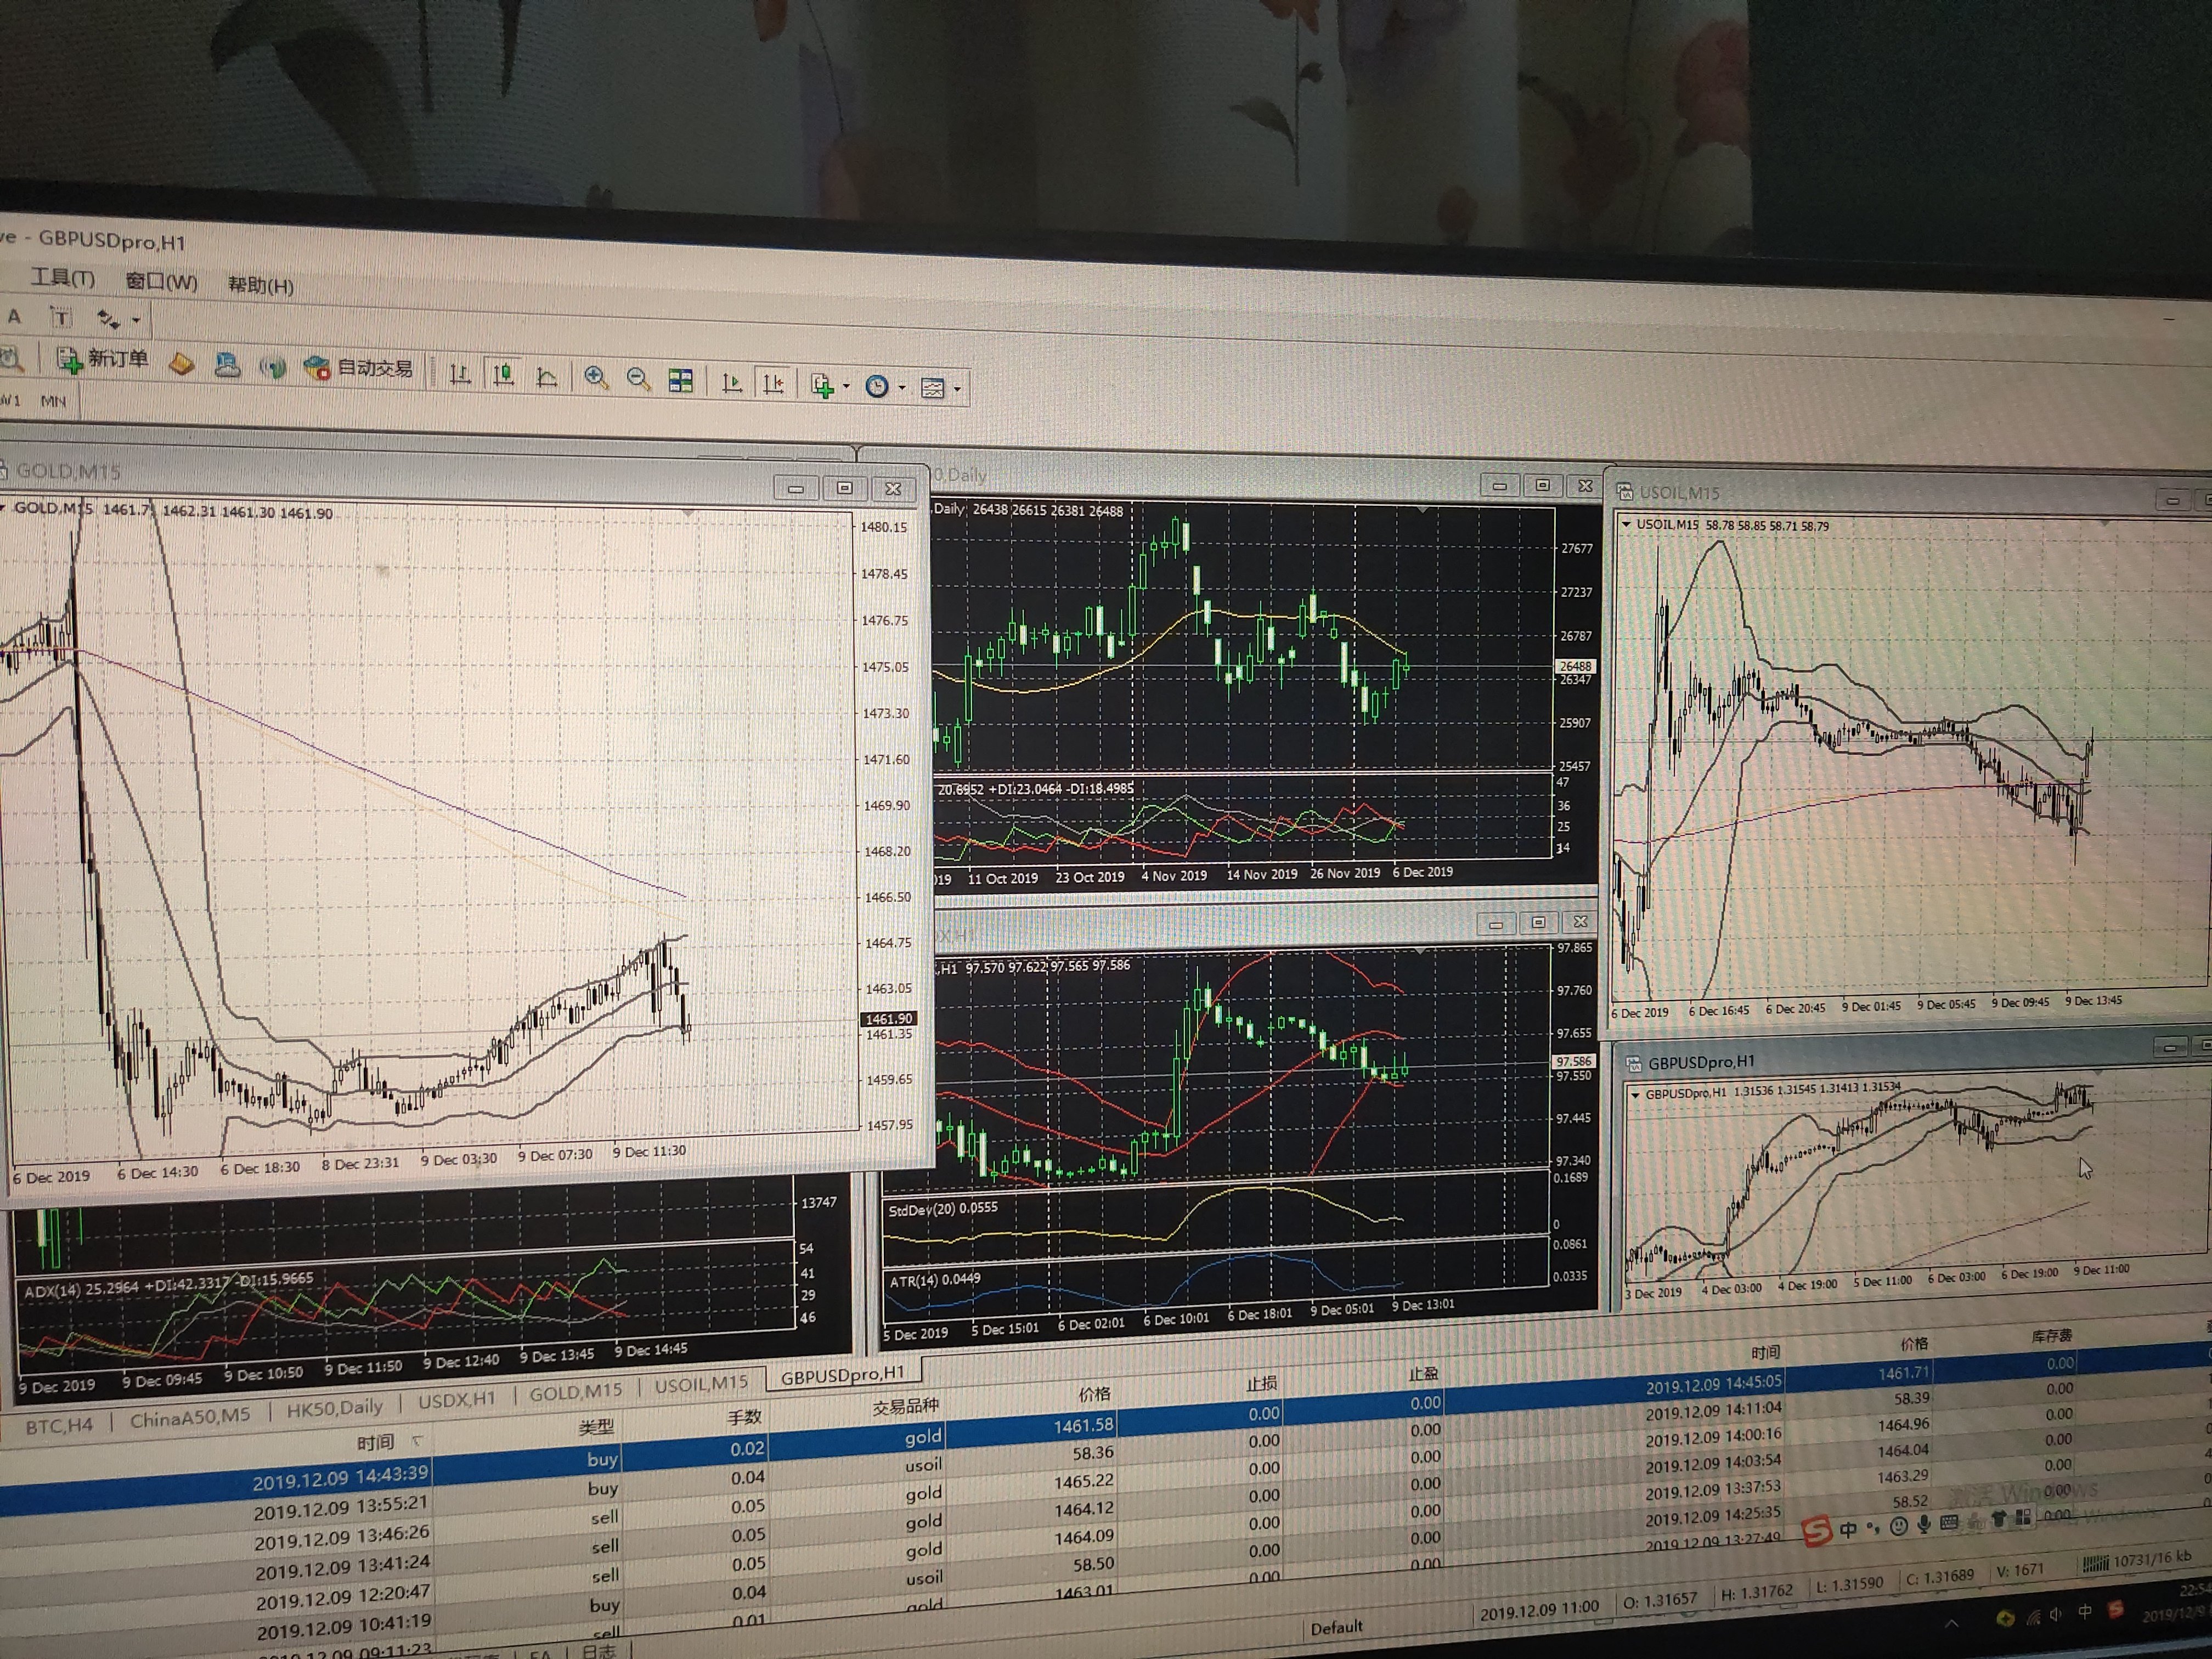Select the text A drawing tool
This screenshot has height=1659, width=2212.
[14, 317]
